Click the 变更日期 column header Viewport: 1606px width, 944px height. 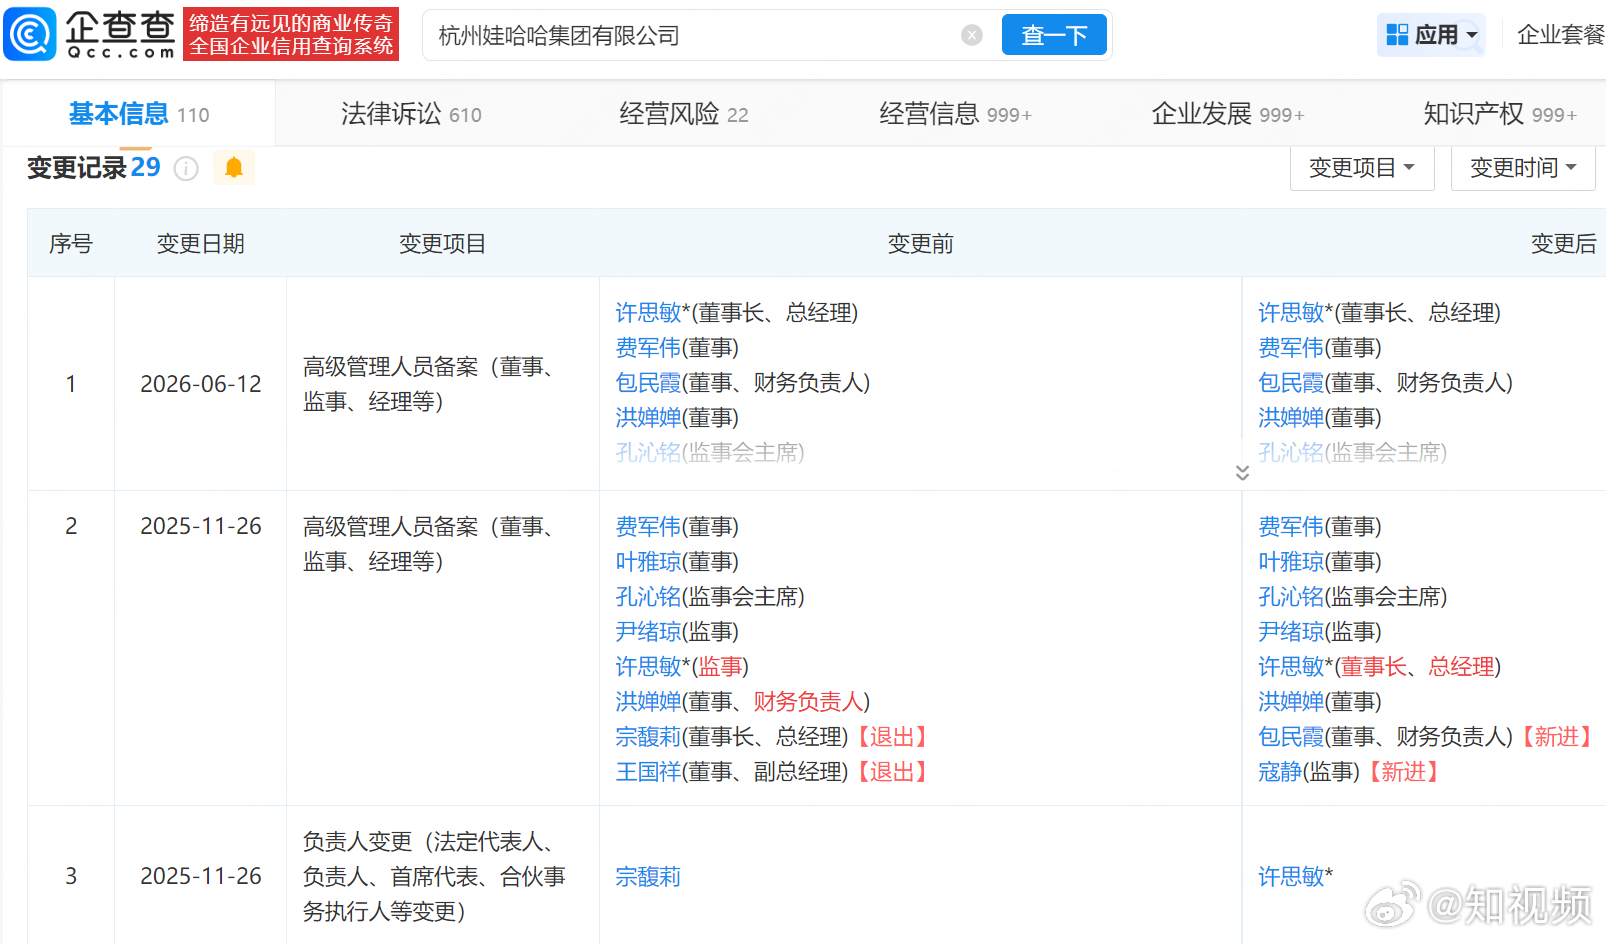pyautogui.click(x=201, y=244)
